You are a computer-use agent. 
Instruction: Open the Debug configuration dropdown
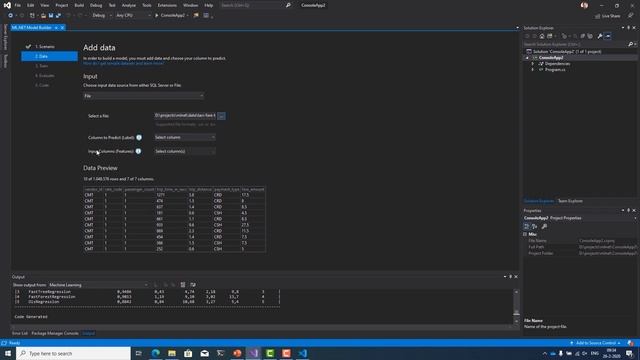[x=102, y=16]
